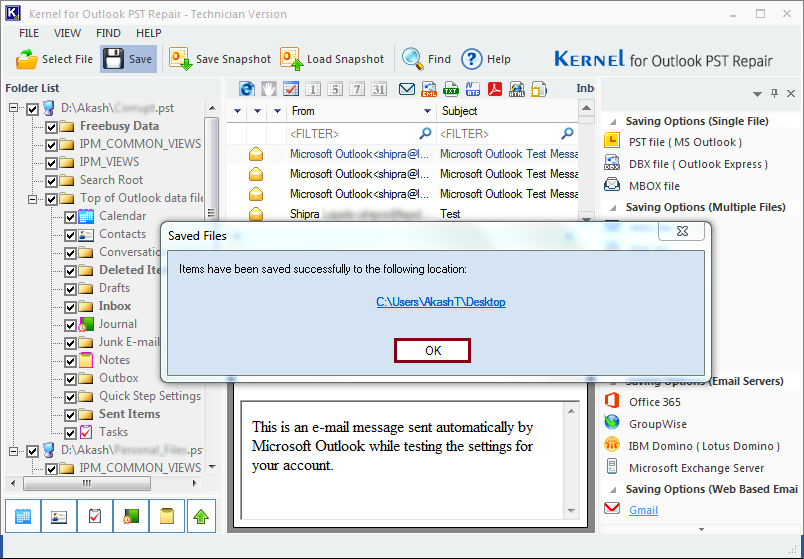This screenshot has height=559, width=804.
Task: Click the 7-day calendar view icon
Action: click(357, 89)
